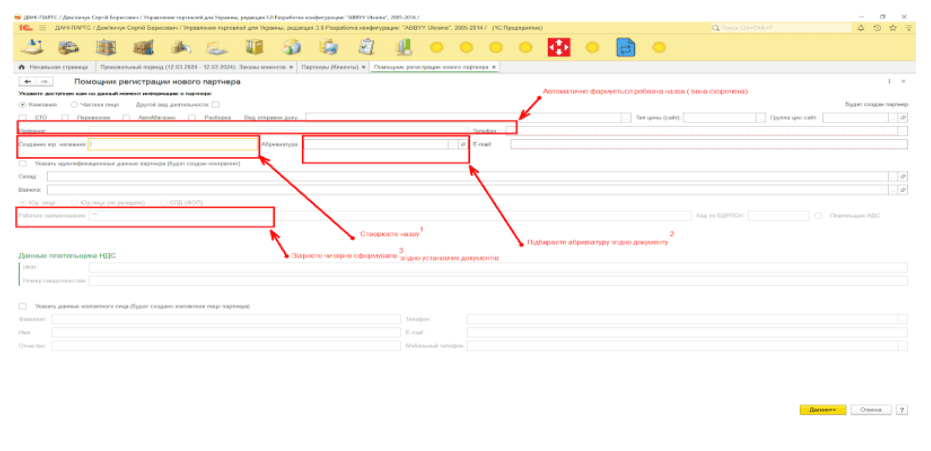Image resolution: width=931 pixels, height=451 pixels.
Task: Check the Другой вид деятельности checkbox
Action: point(215,104)
